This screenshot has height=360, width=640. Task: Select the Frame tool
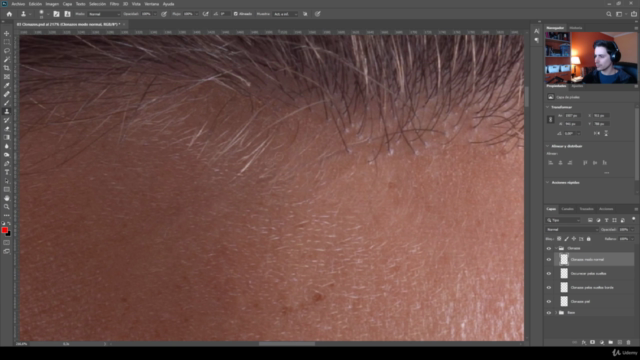[x=7, y=76]
